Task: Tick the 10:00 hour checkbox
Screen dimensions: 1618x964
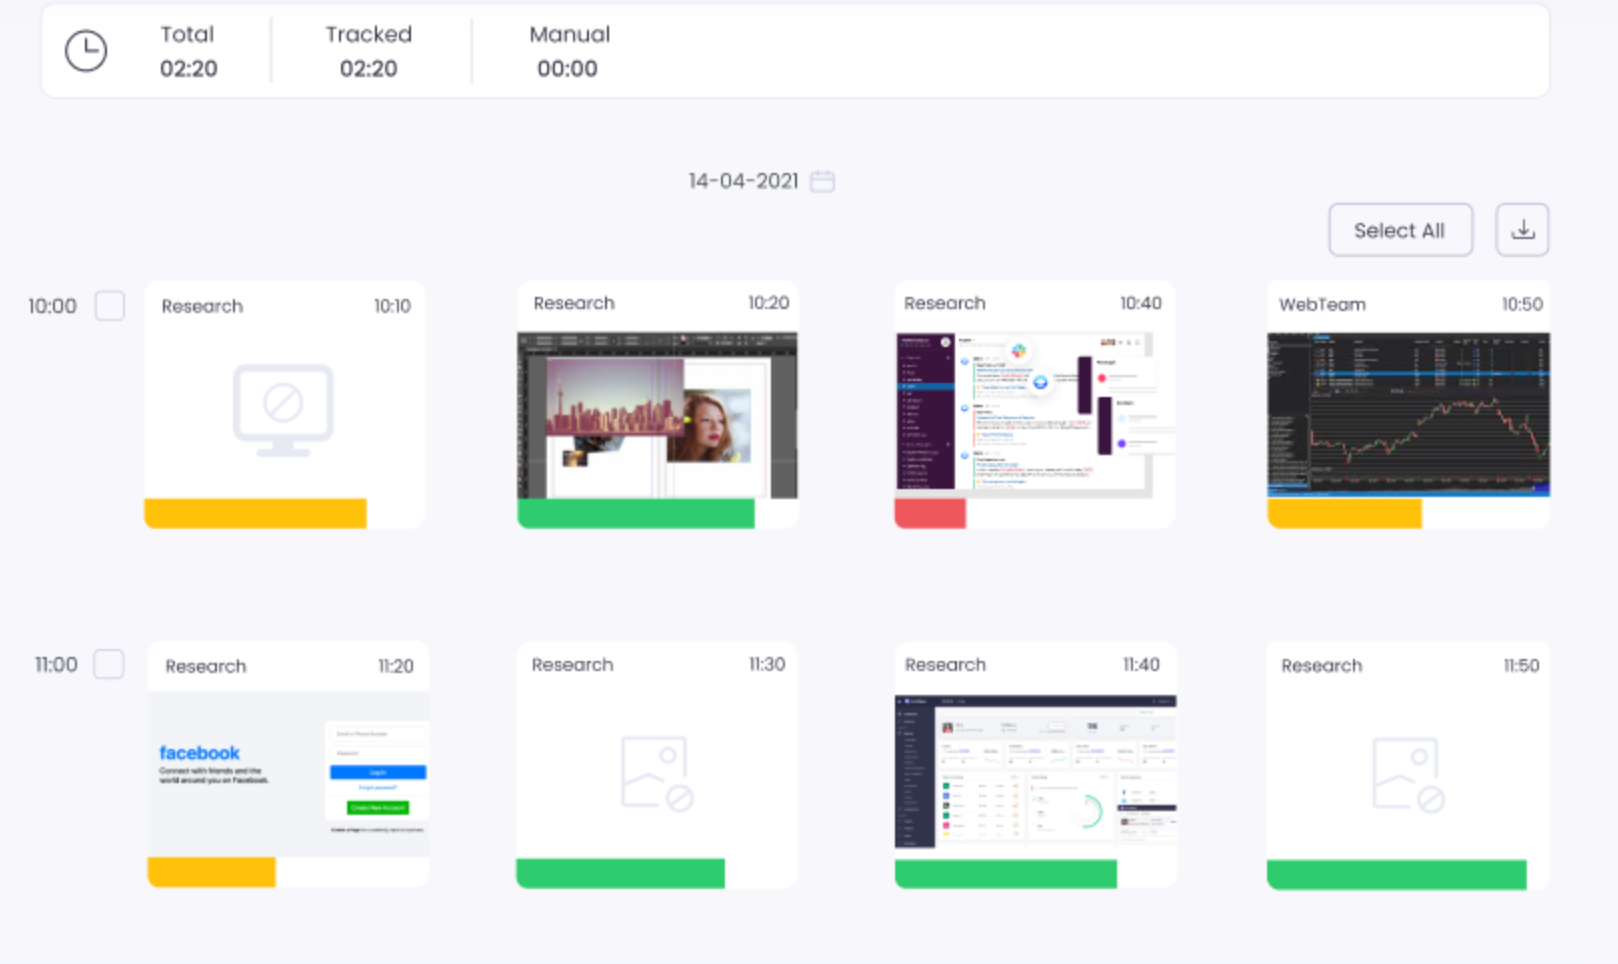Action: [x=110, y=306]
